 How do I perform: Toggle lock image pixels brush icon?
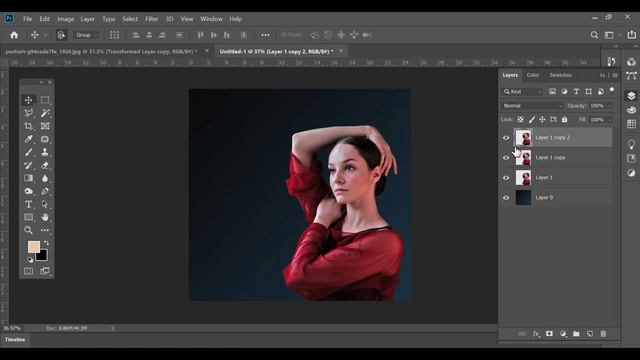(x=531, y=120)
